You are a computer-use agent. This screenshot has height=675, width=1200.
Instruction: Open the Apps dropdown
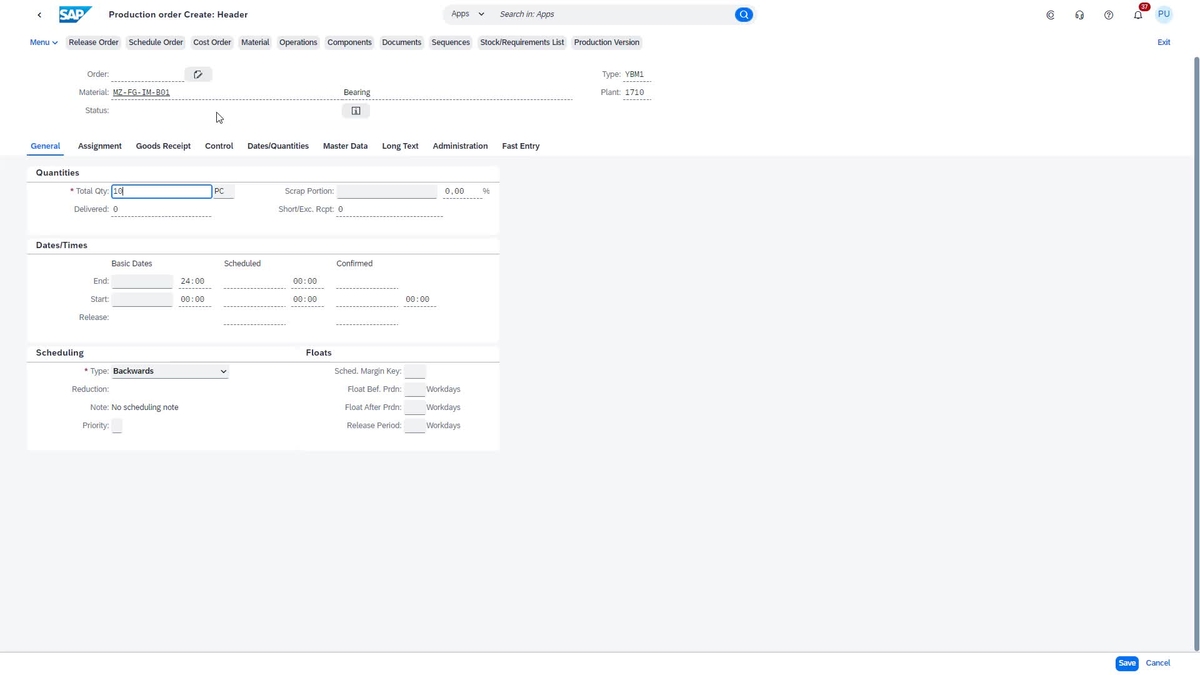[x=466, y=14]
